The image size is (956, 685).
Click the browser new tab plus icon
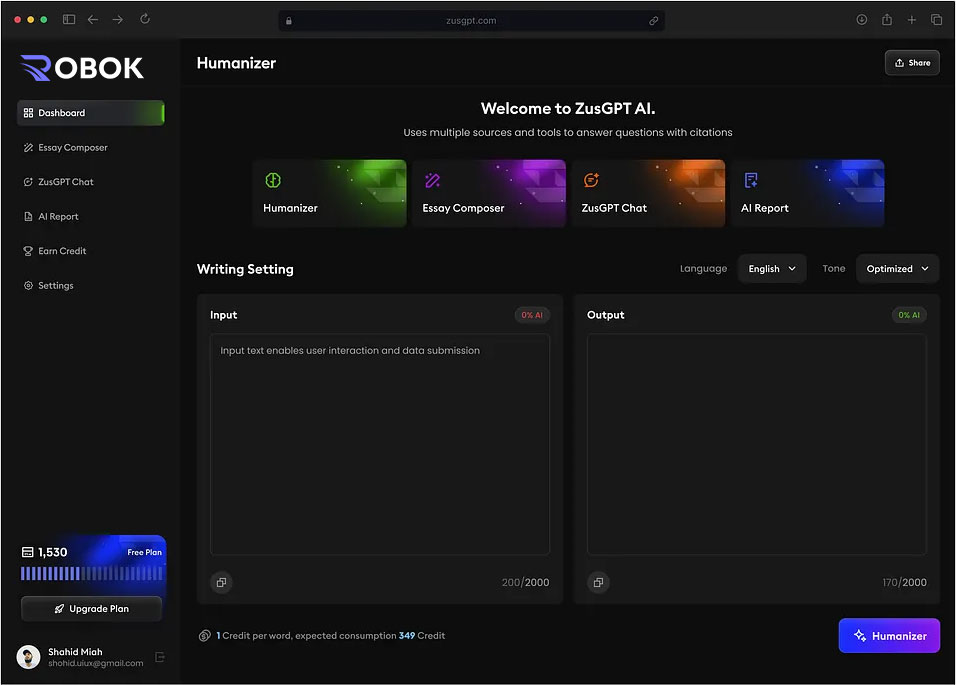click(x=911, y=19)
